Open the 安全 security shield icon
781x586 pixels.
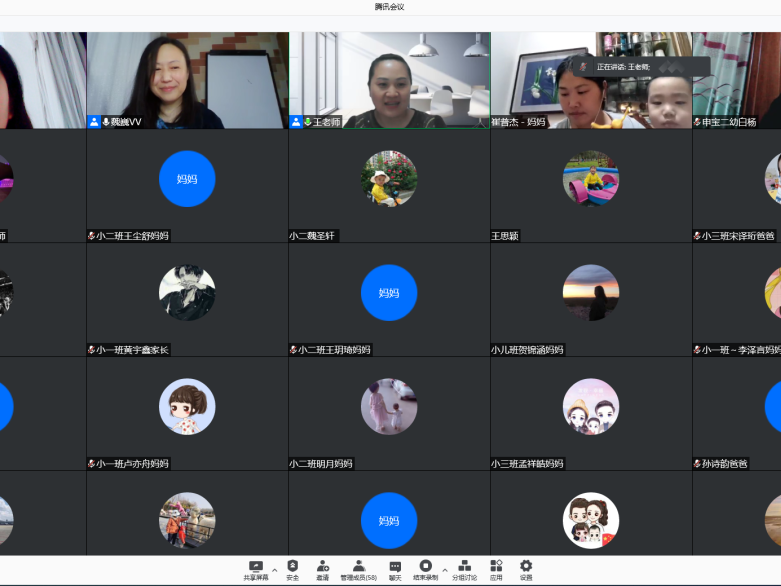point(292,566)
